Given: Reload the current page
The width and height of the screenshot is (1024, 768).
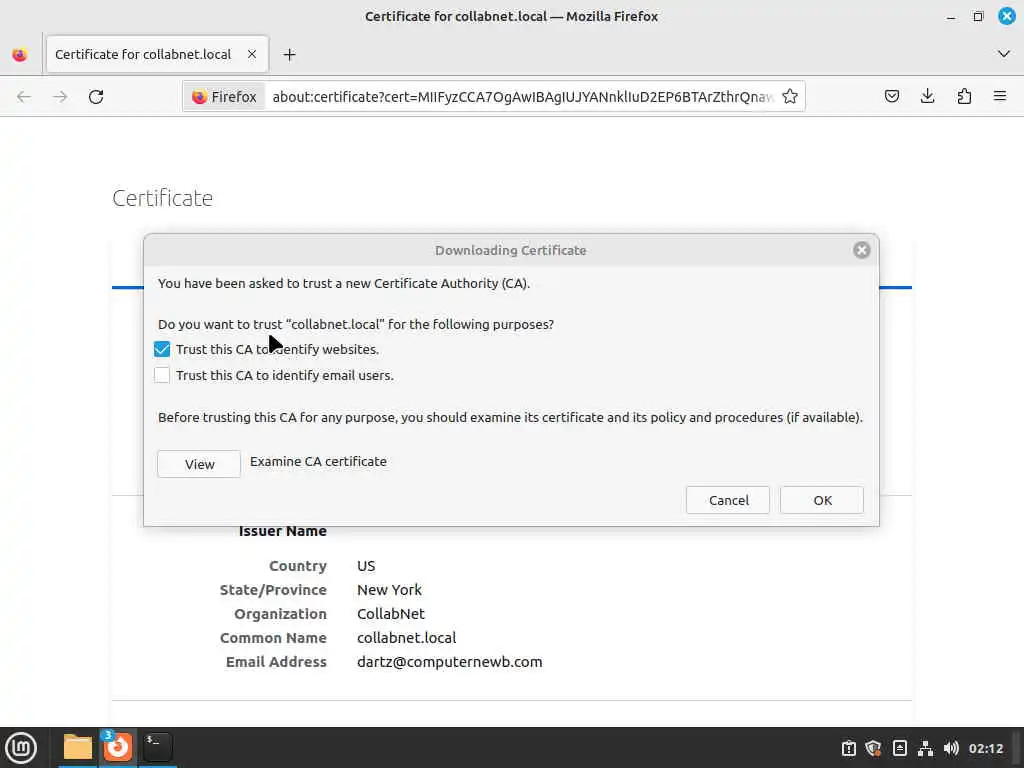Looking at the screenshot, I should [x=96, y=97].
